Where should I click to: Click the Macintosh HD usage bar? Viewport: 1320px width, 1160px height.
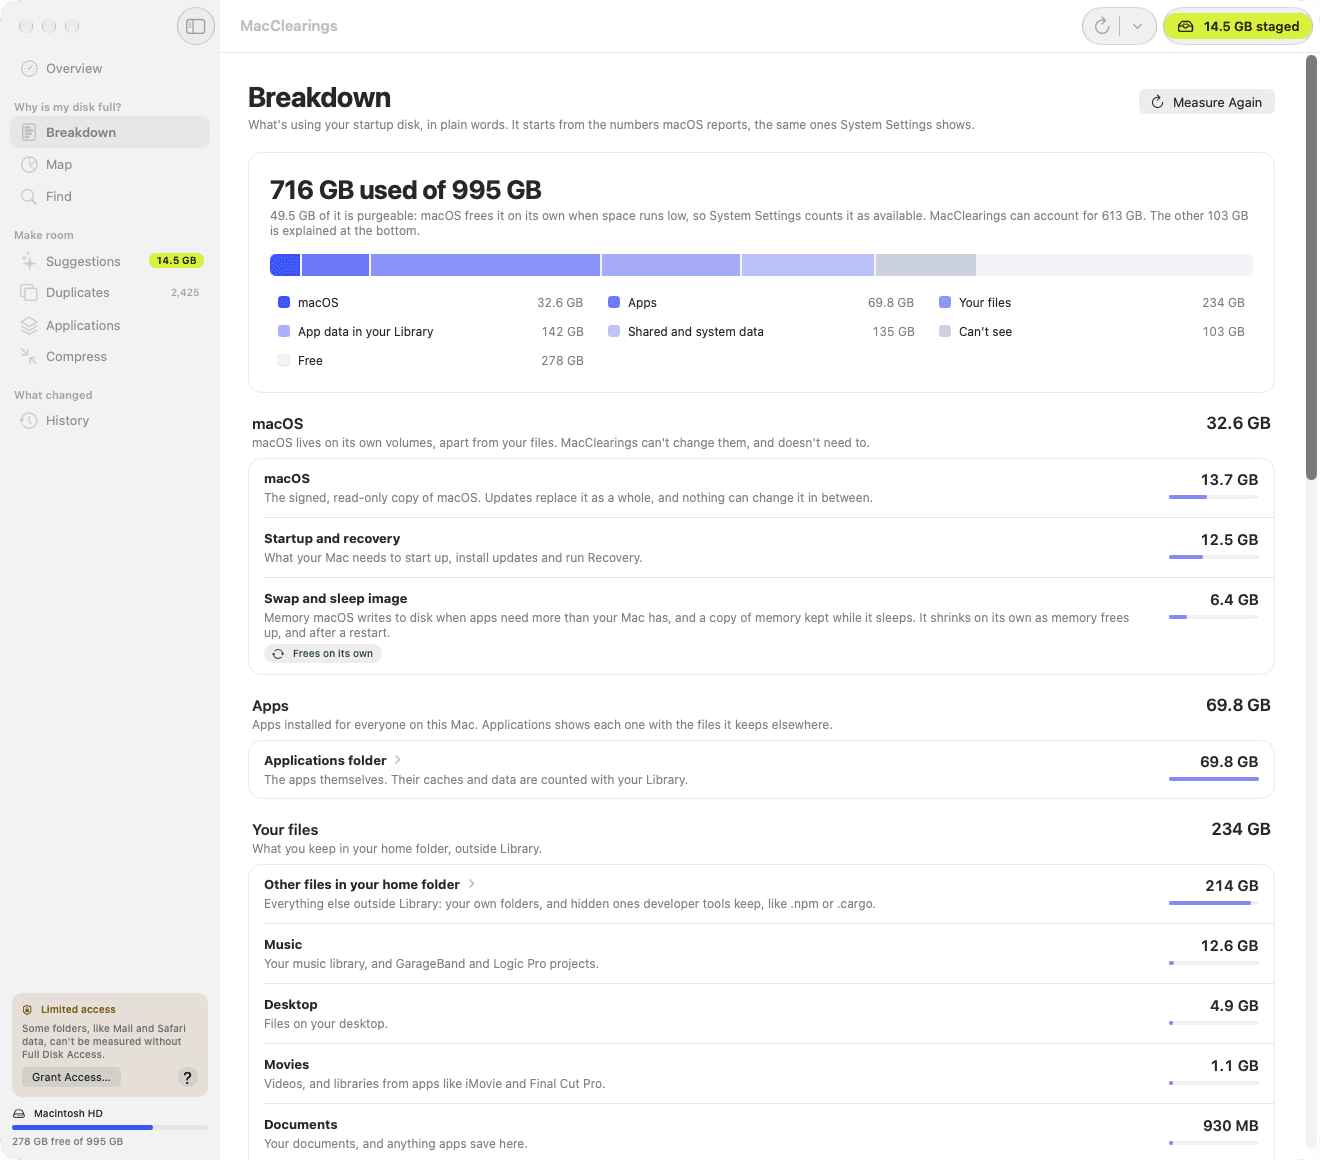pyautogui.click(x=110, y=1127)
